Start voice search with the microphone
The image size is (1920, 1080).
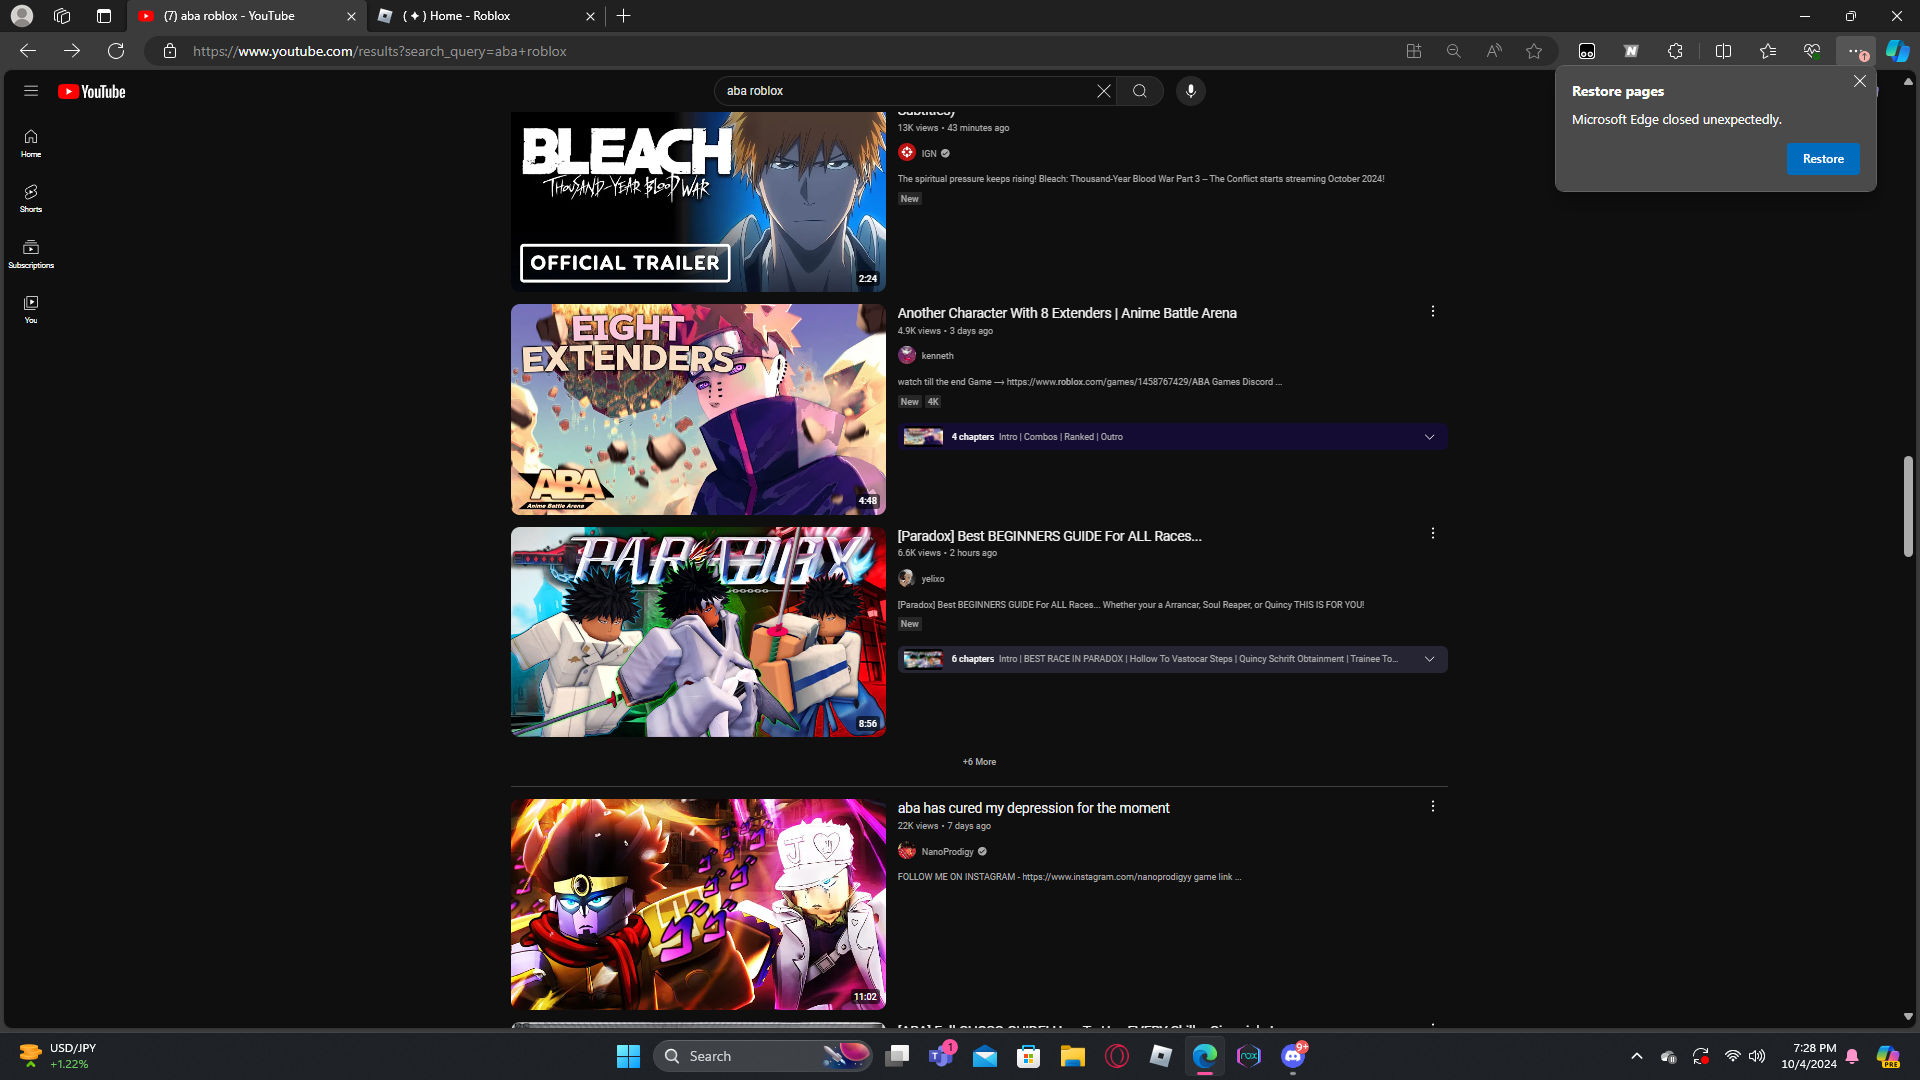tap(1190, 91)
